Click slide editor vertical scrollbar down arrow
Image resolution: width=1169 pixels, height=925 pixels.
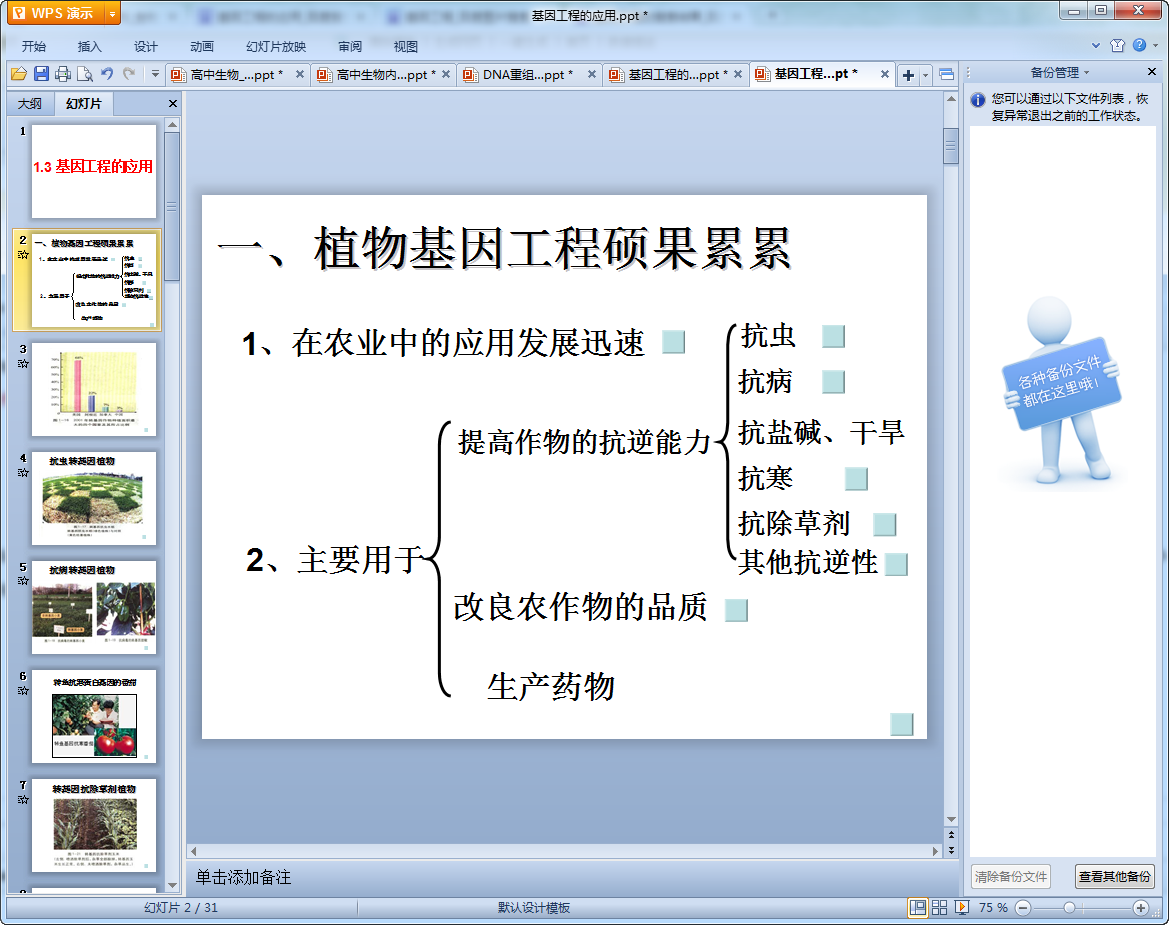coord(951,819)
